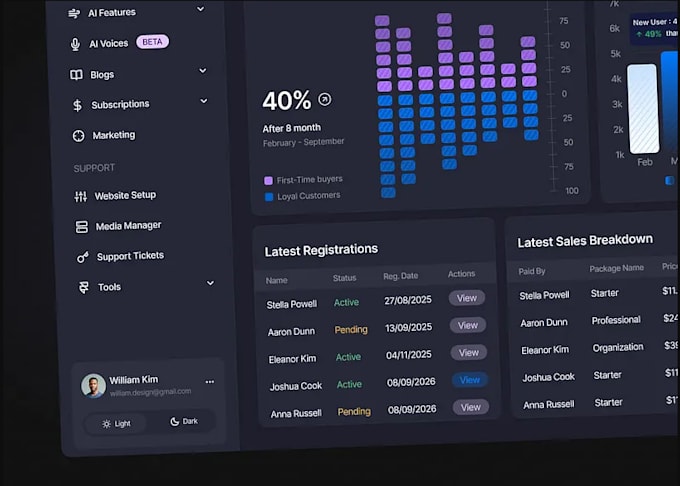Image resolution: width=680 pixels, height=486 pixels.
Task: Click Anna Russell's Pending status
Action: tap(354, 412)
